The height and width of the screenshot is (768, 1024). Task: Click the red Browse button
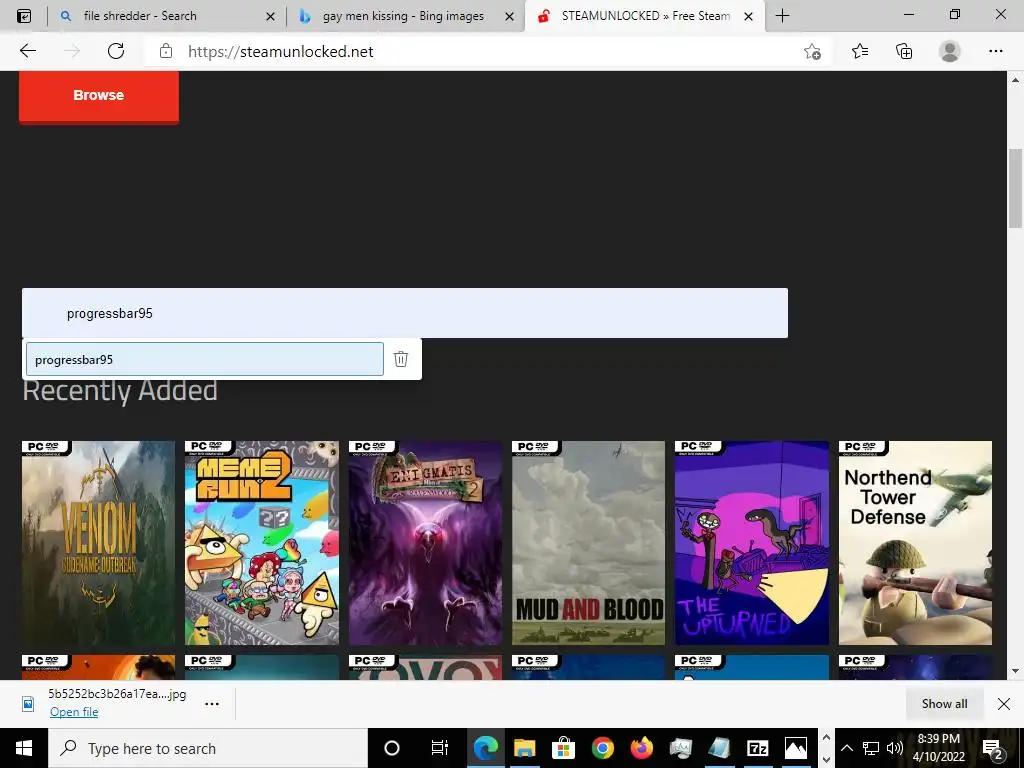coord(99,95)
